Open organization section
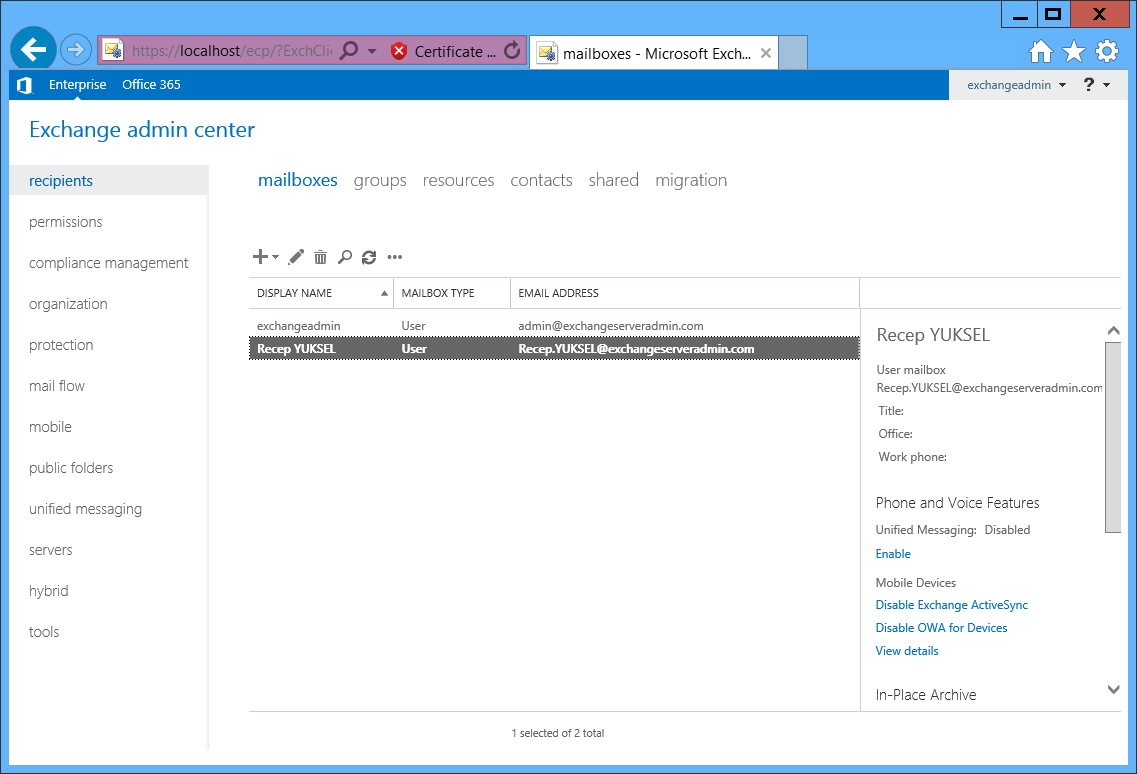 pos(68,304)
